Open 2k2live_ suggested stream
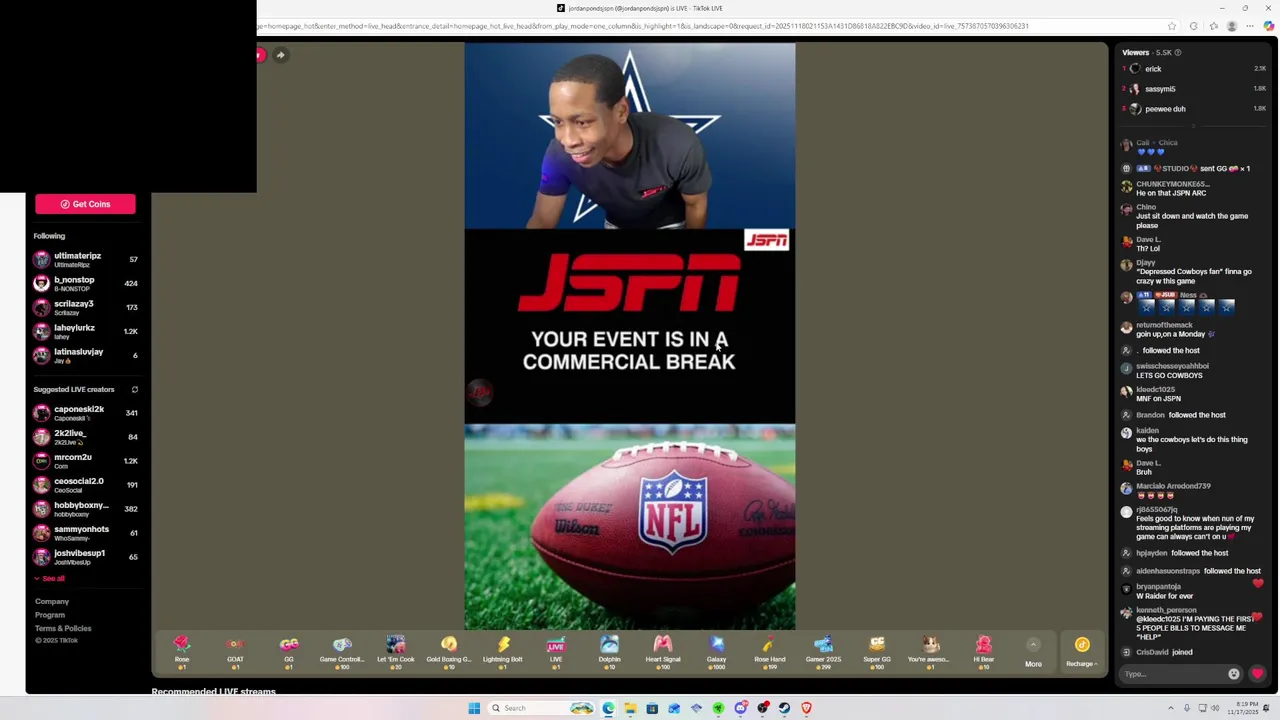 [85, 437]
